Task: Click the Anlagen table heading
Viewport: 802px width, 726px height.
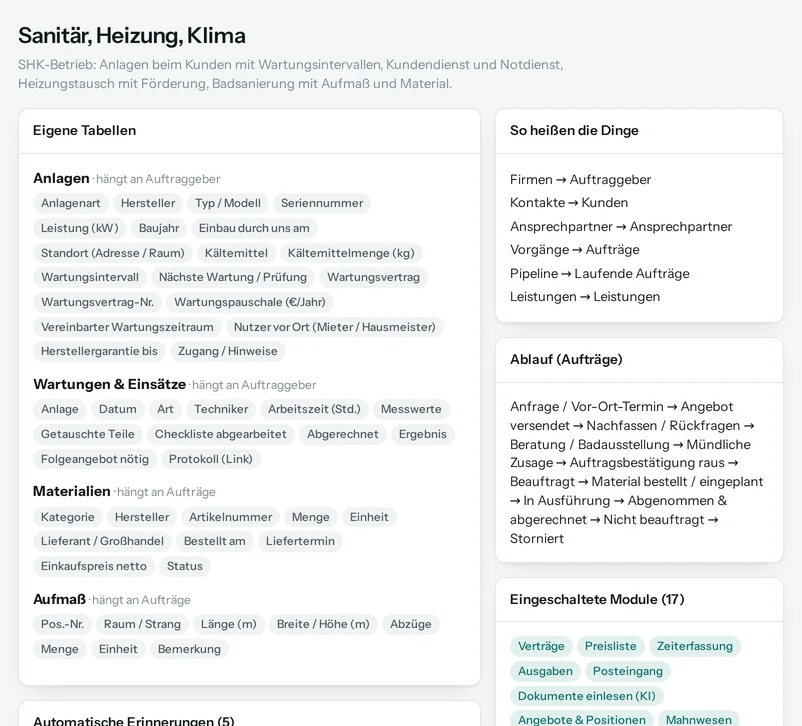Action: [x=61, y=179]
